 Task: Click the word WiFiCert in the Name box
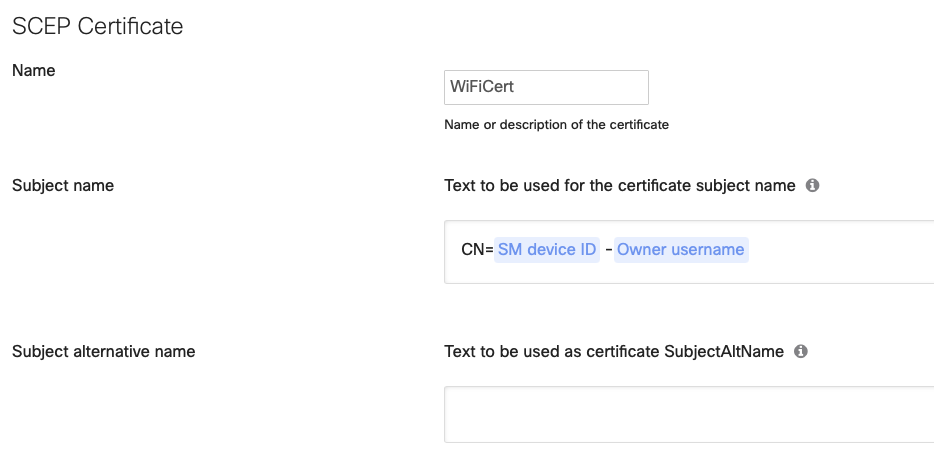click(x=482, y=87)
